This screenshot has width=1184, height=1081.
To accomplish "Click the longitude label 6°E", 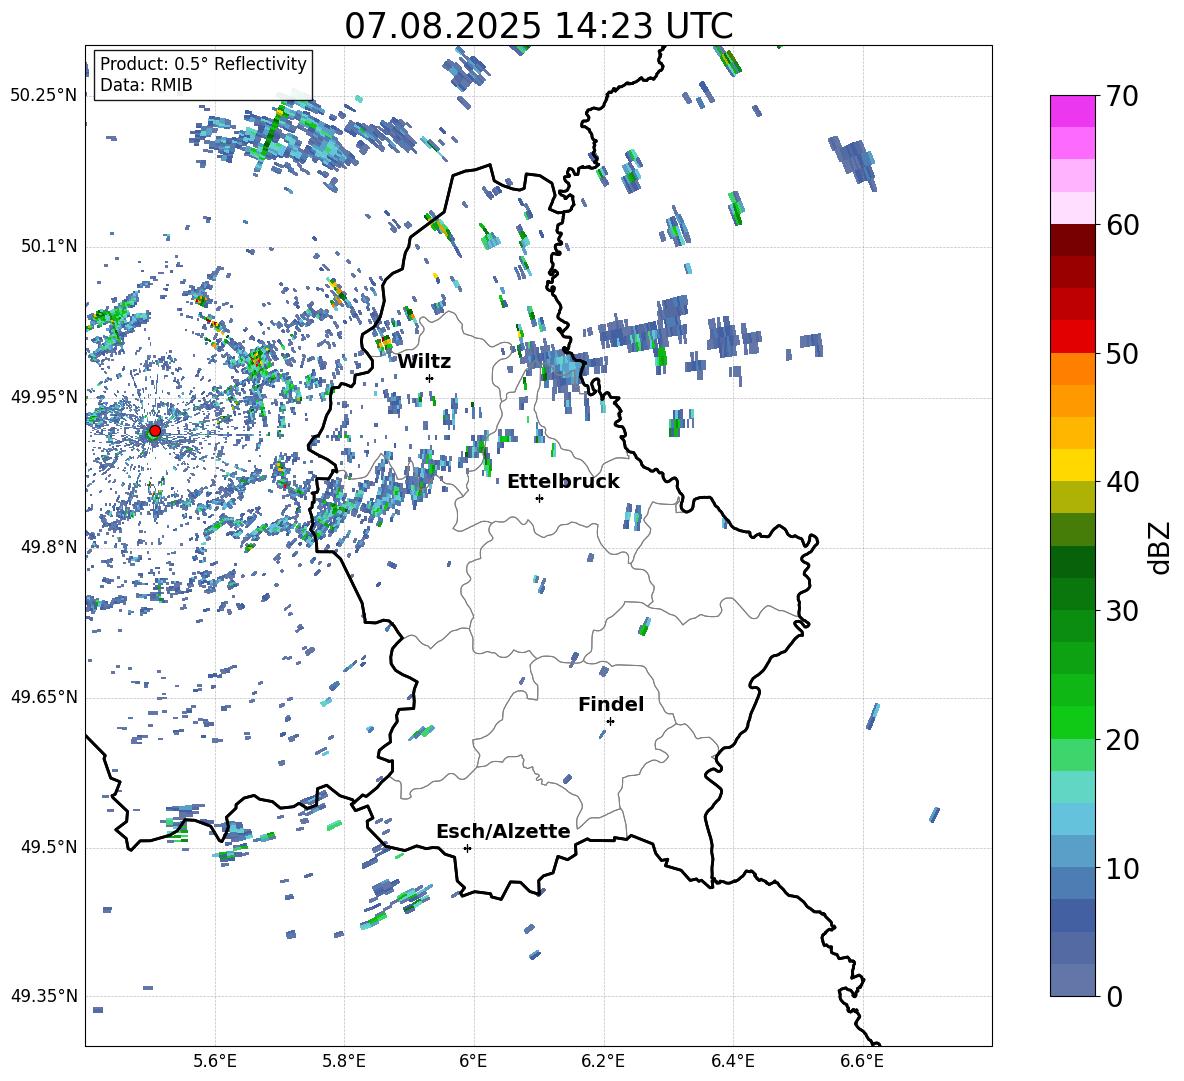I will (x=473, y=1062).
